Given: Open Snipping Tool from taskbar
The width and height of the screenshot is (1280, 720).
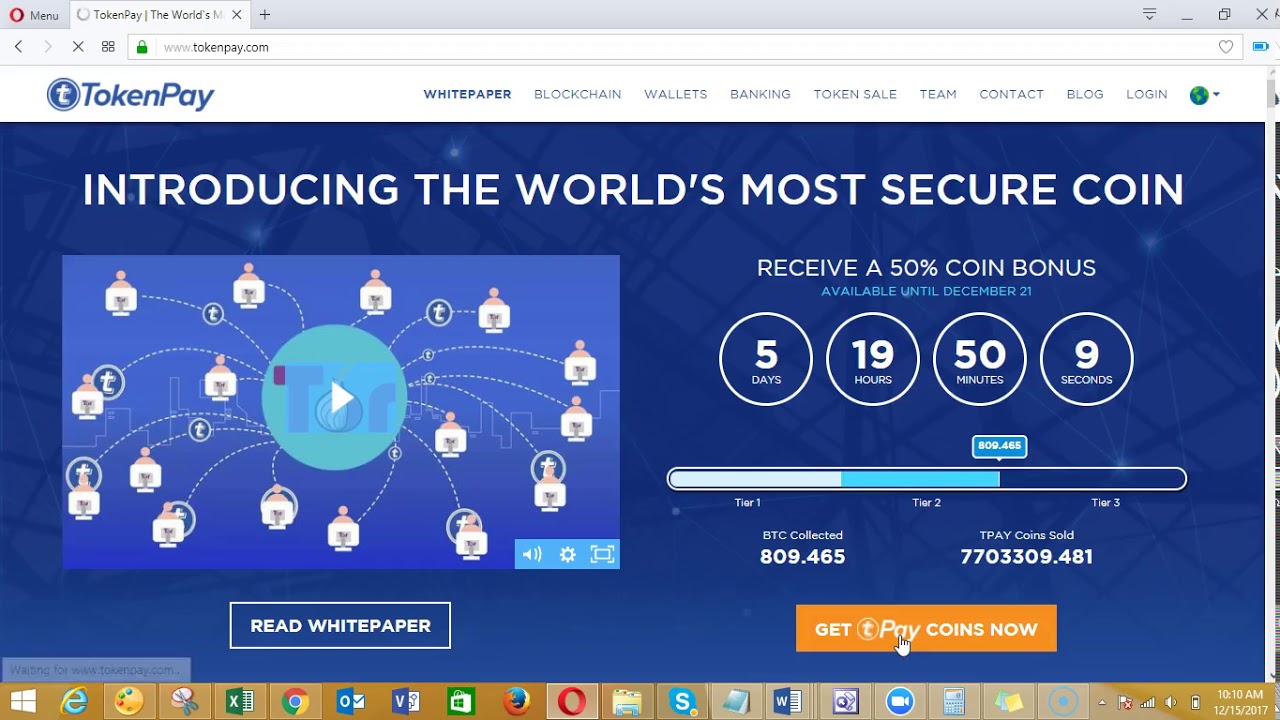Looking at the screenshot, I should pos(185,702).
